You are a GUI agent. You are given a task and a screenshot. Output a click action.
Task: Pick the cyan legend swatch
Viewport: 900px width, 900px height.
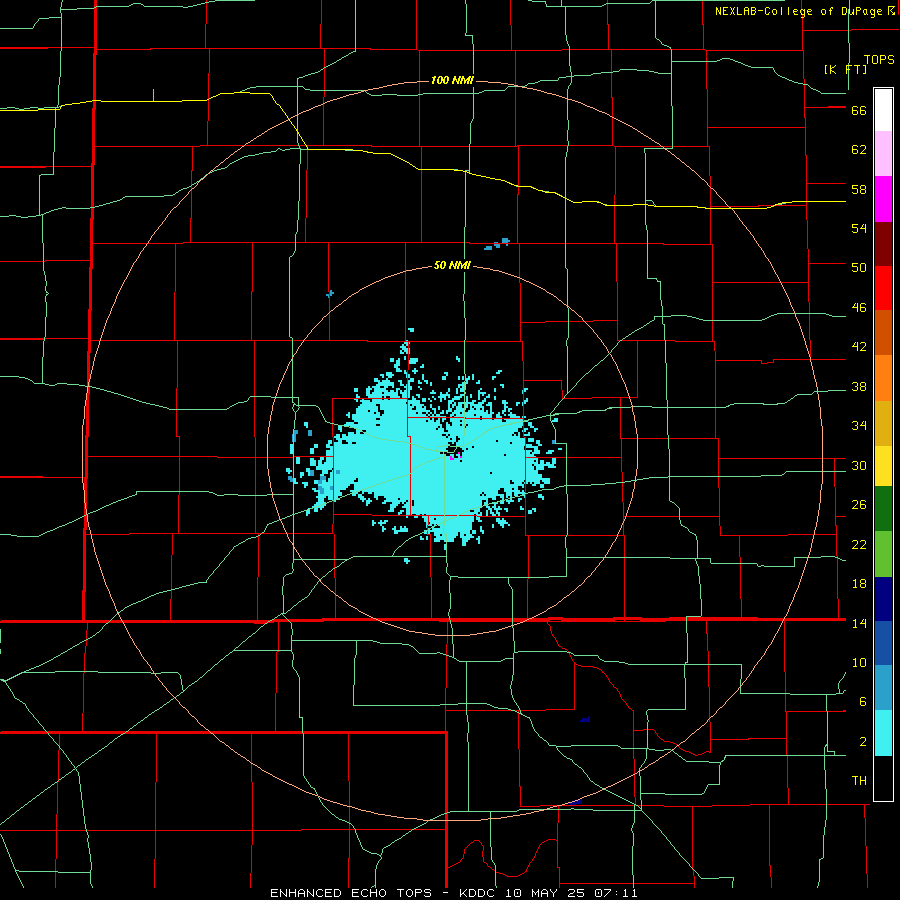pos(883,733)
